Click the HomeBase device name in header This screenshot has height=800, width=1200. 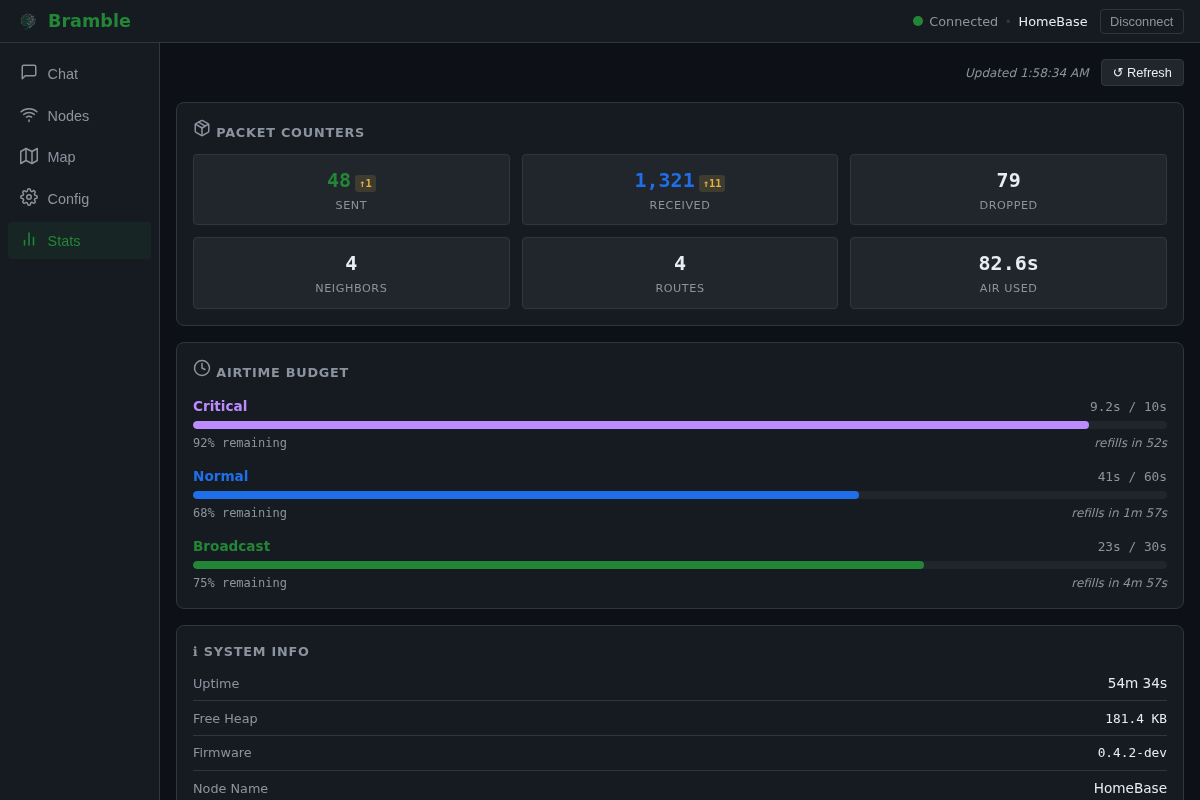[1053, 22]
